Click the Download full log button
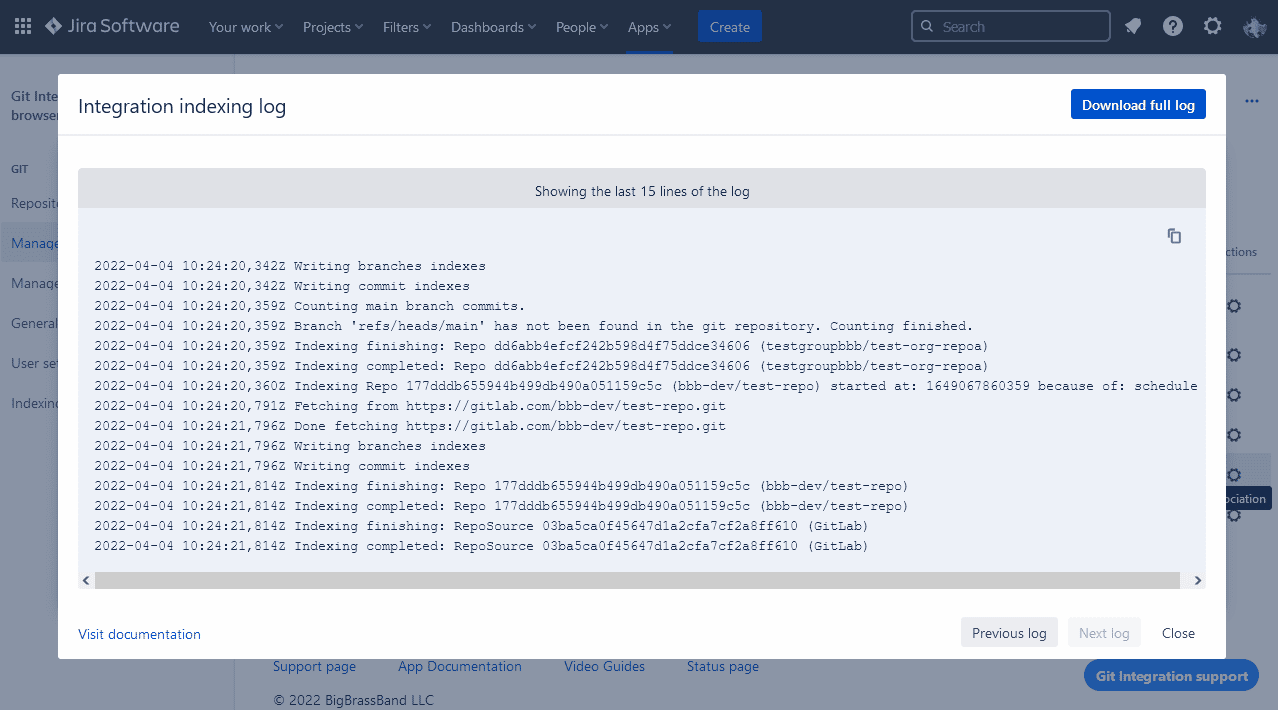 coord(1138,105)
